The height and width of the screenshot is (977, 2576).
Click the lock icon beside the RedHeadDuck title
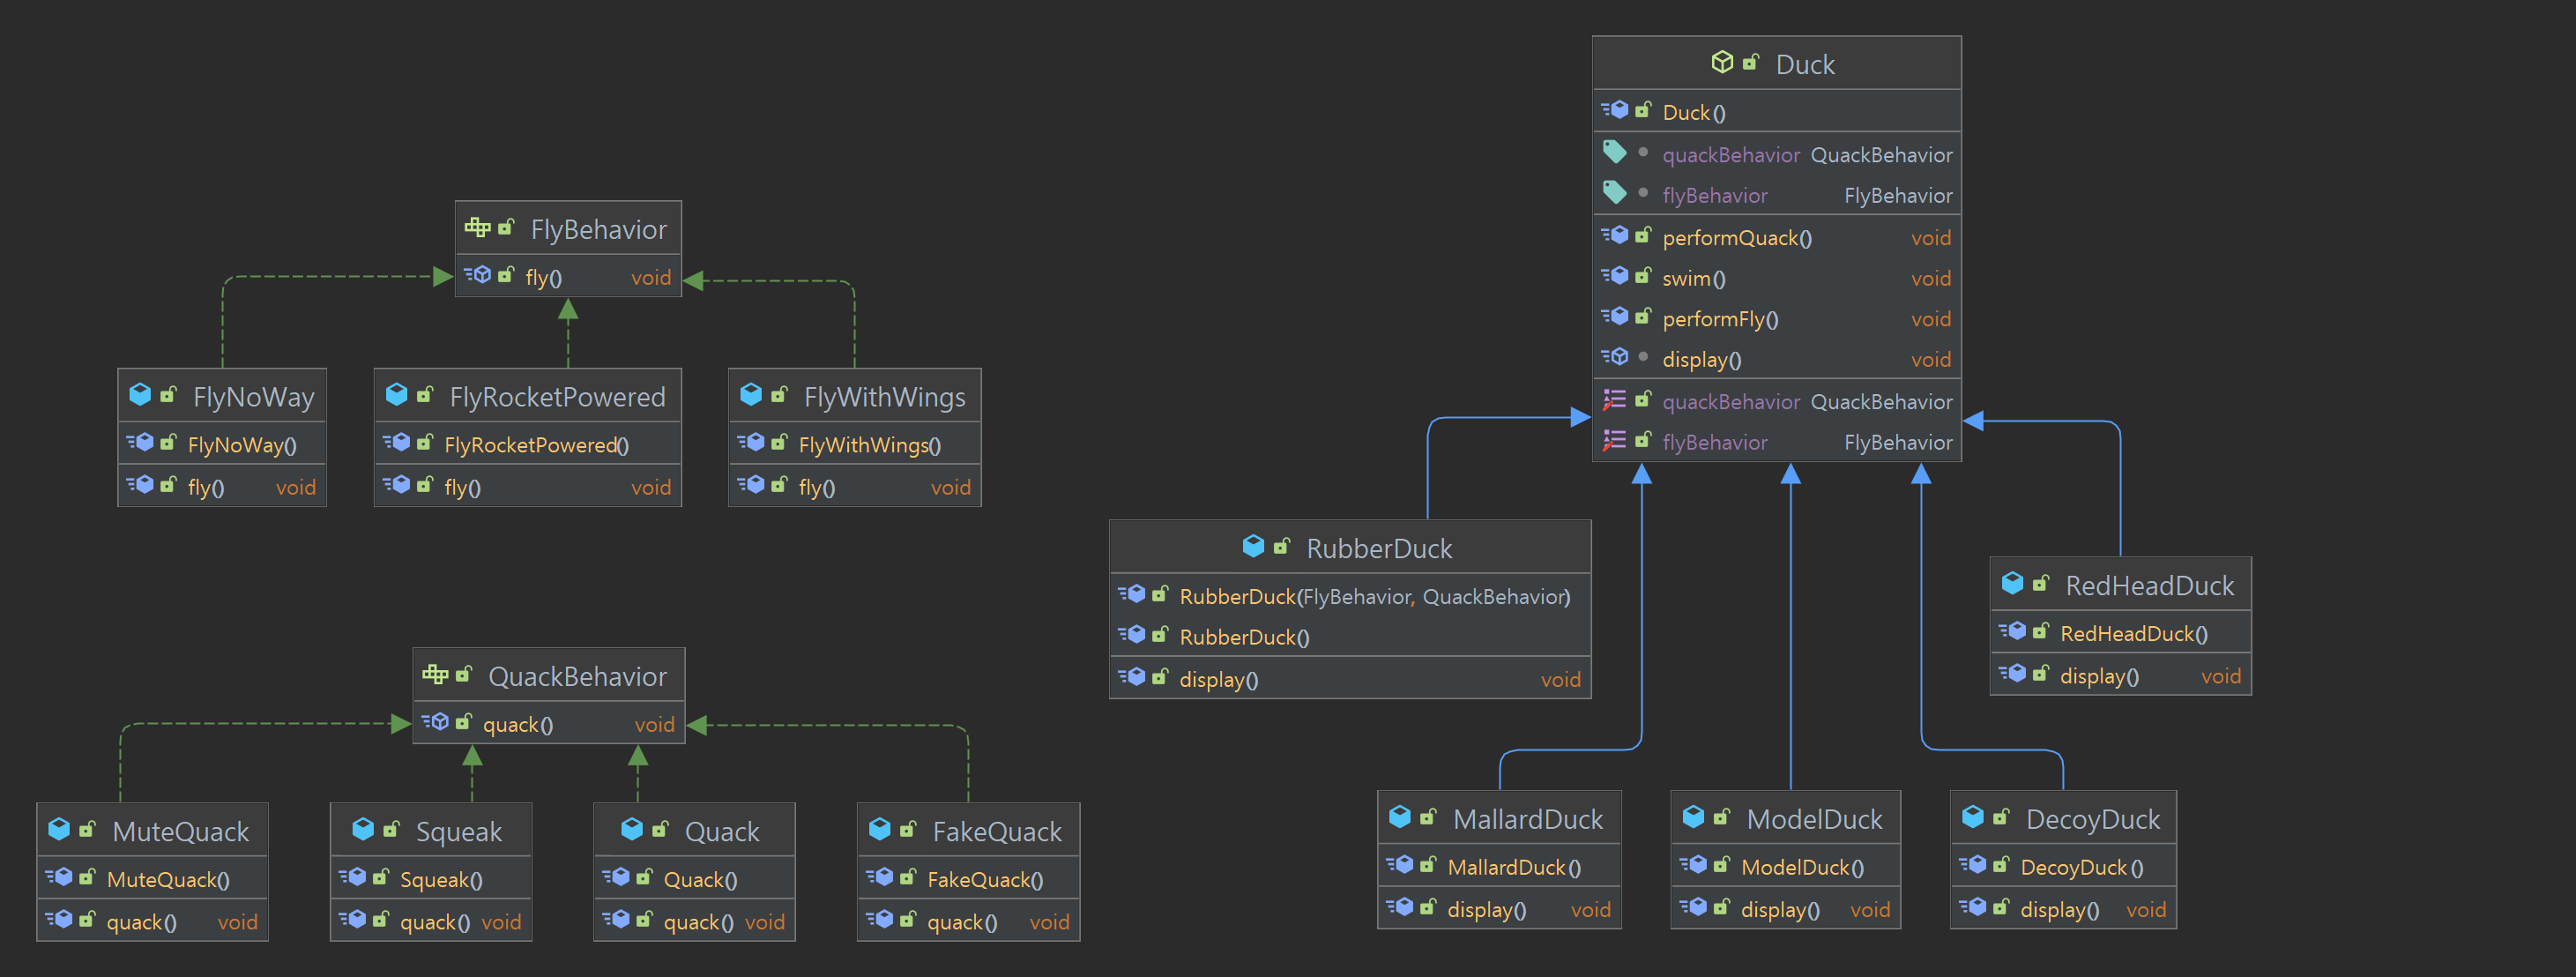pyautogui.click(x=2040, y=584)
